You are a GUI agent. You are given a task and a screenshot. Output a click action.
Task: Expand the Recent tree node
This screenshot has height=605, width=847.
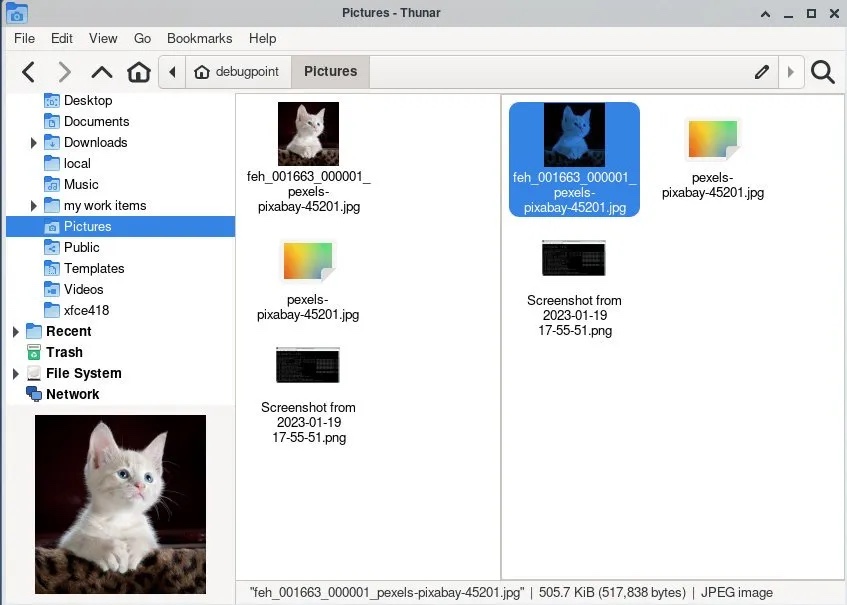click(x=15, y=332)
